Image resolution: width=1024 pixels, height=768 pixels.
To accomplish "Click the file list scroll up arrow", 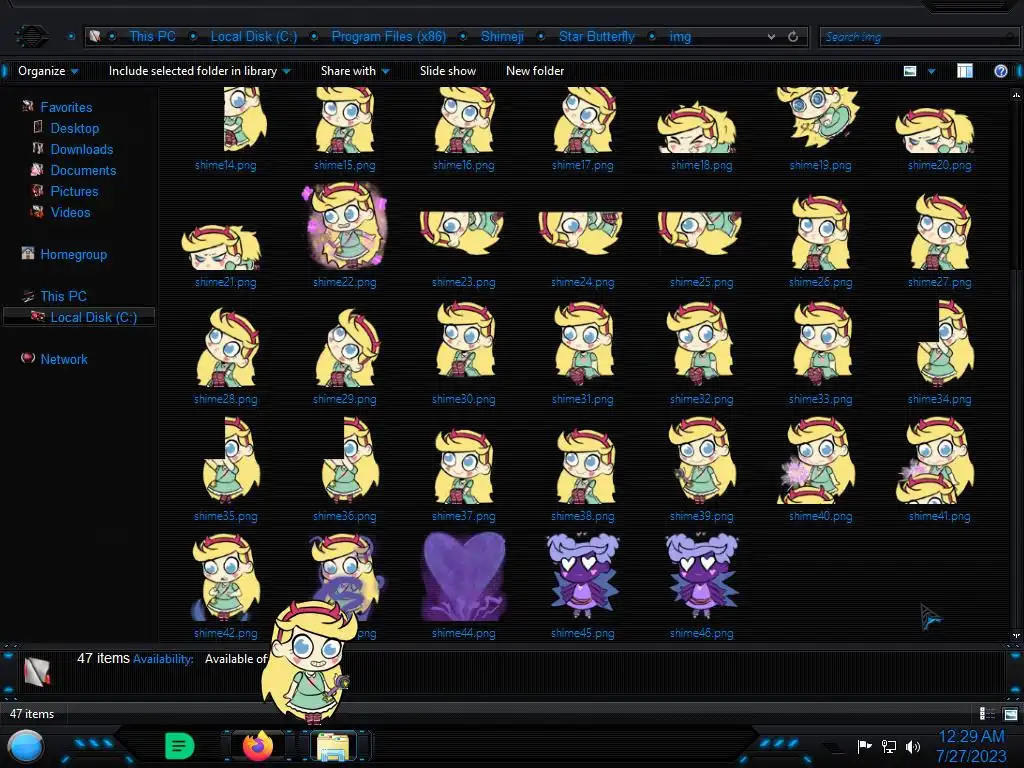I will pyautogui.click(x=1016, y=95).
